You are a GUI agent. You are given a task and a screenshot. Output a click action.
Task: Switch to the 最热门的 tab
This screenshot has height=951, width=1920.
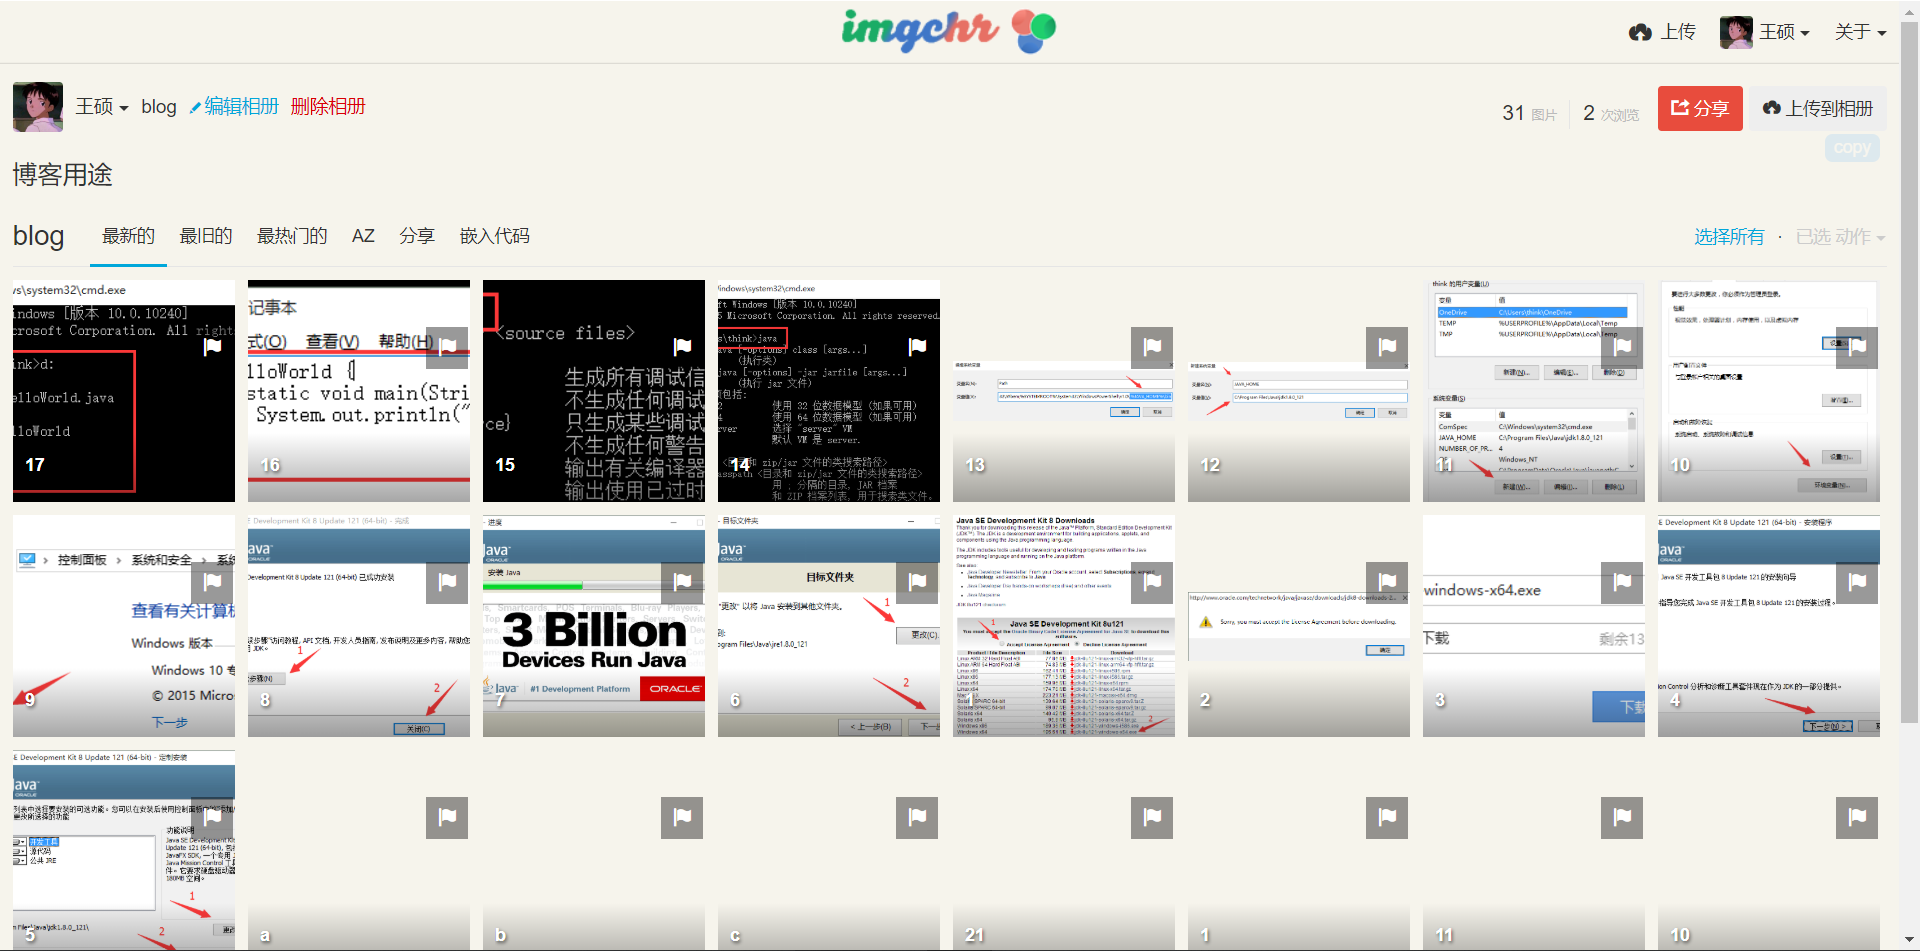(x=292, y=236)
